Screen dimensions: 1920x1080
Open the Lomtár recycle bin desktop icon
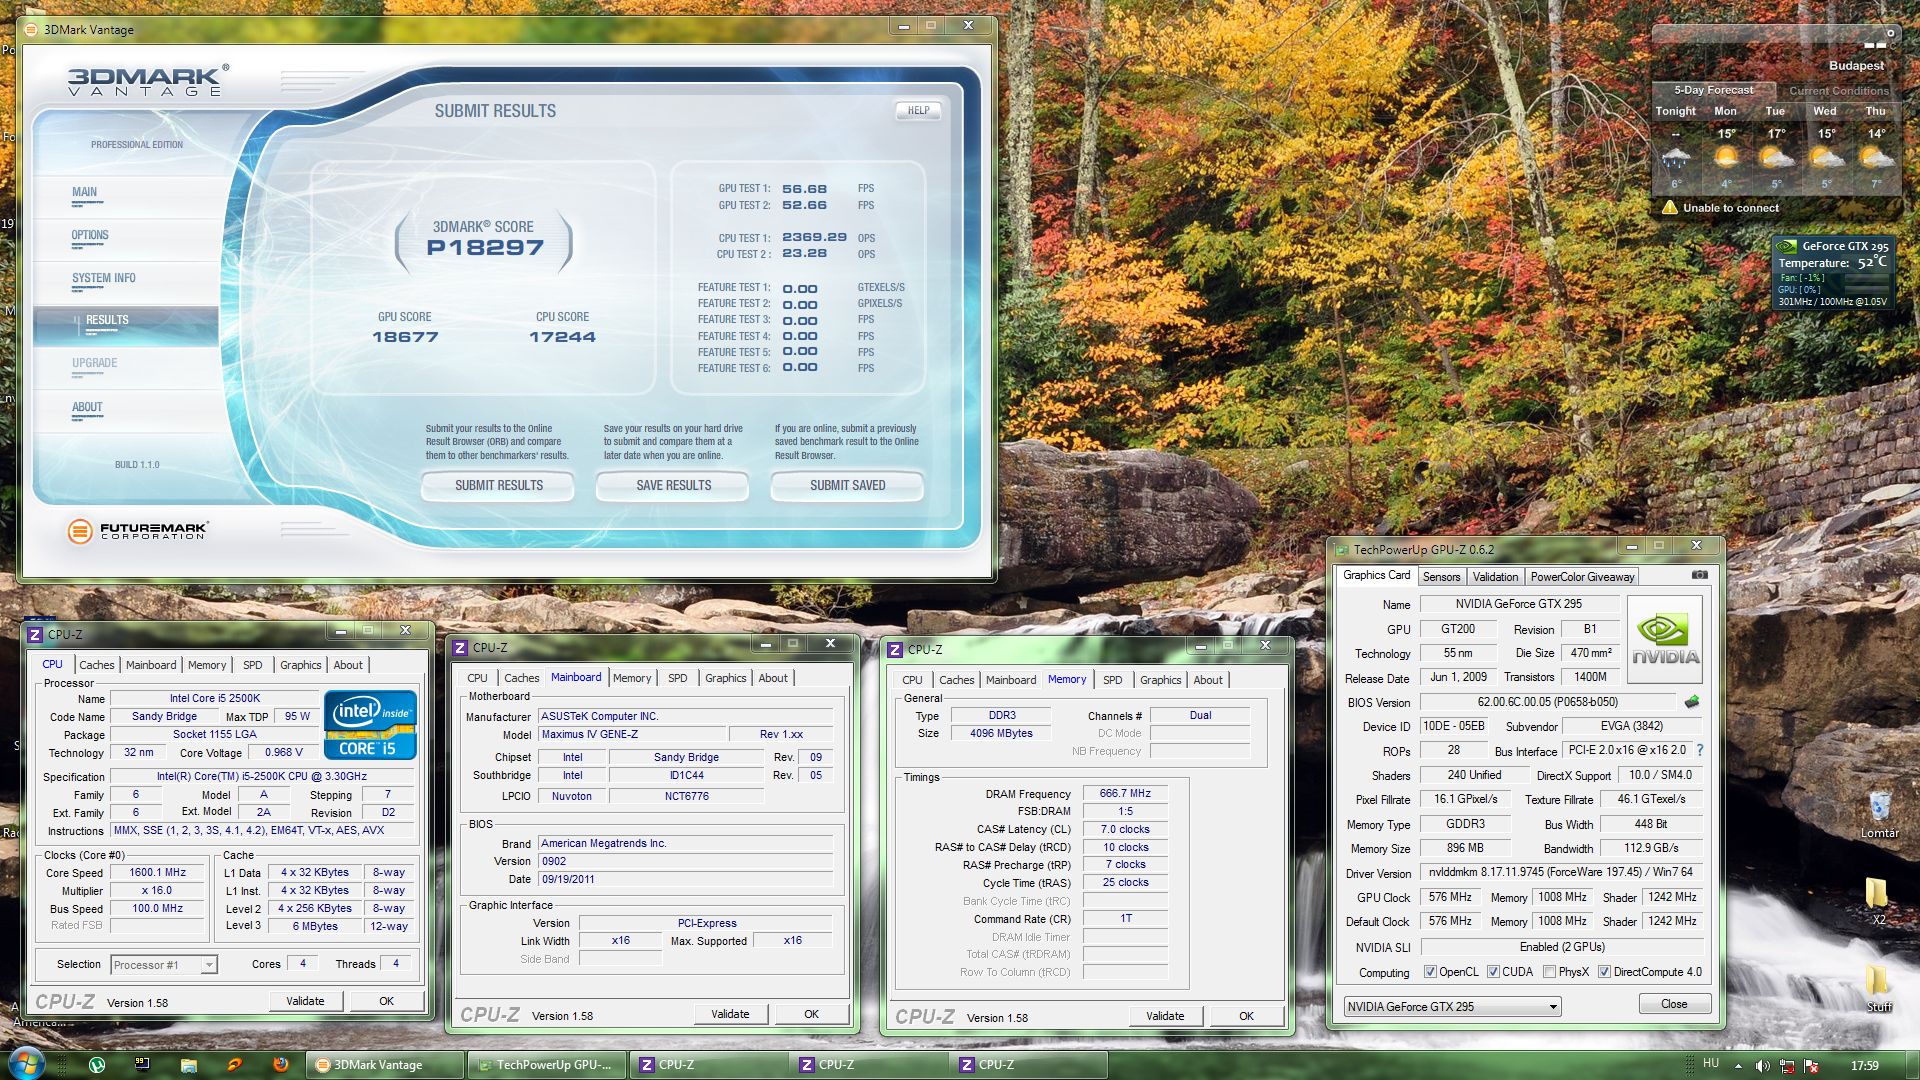1879,814
